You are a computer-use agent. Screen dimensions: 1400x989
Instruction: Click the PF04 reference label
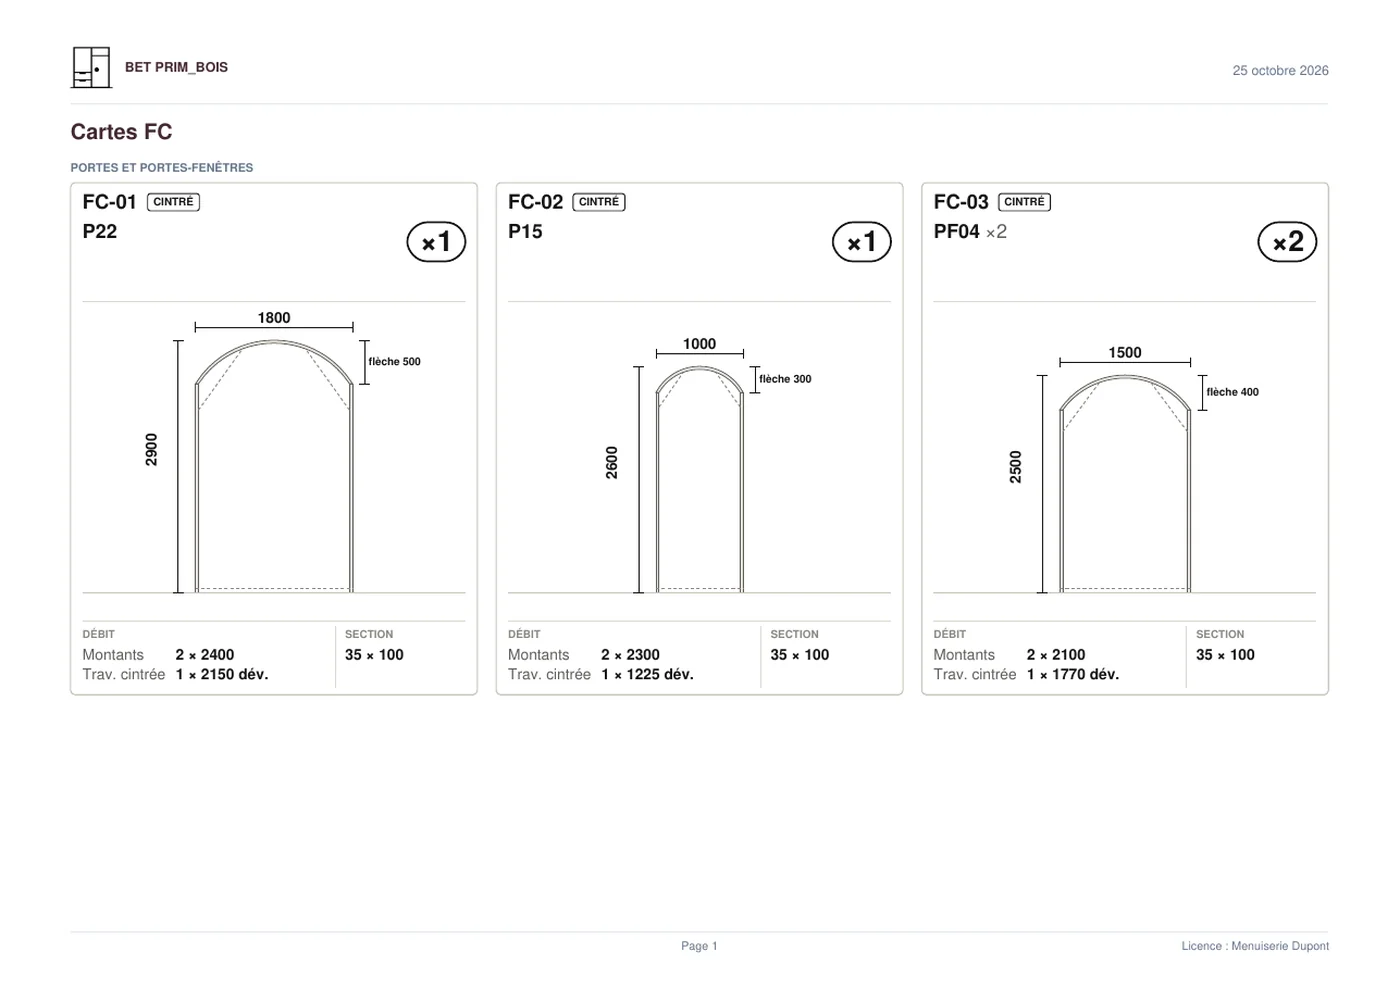click(x=957, y=231)
